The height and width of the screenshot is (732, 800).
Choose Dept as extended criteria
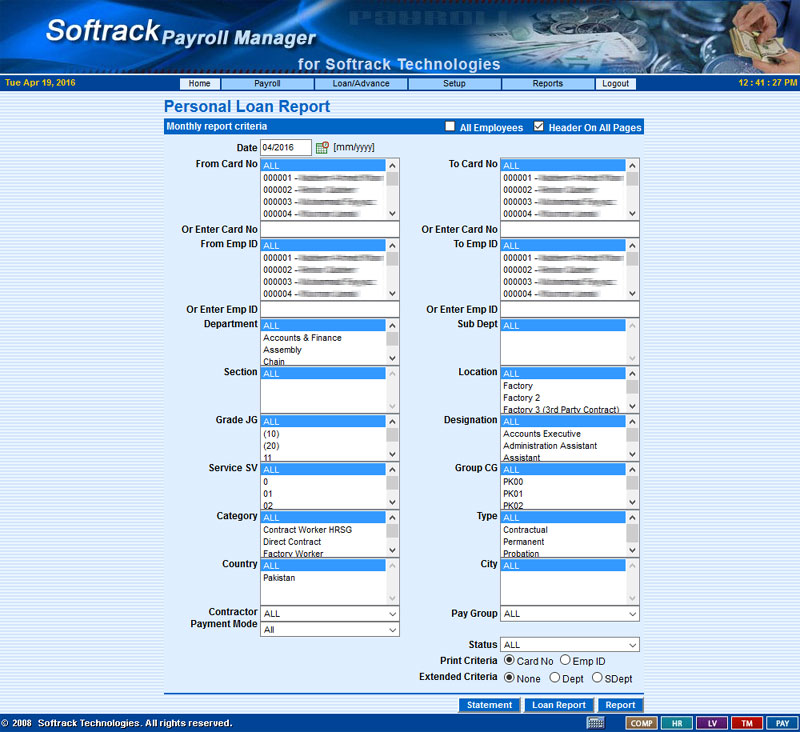555,678
